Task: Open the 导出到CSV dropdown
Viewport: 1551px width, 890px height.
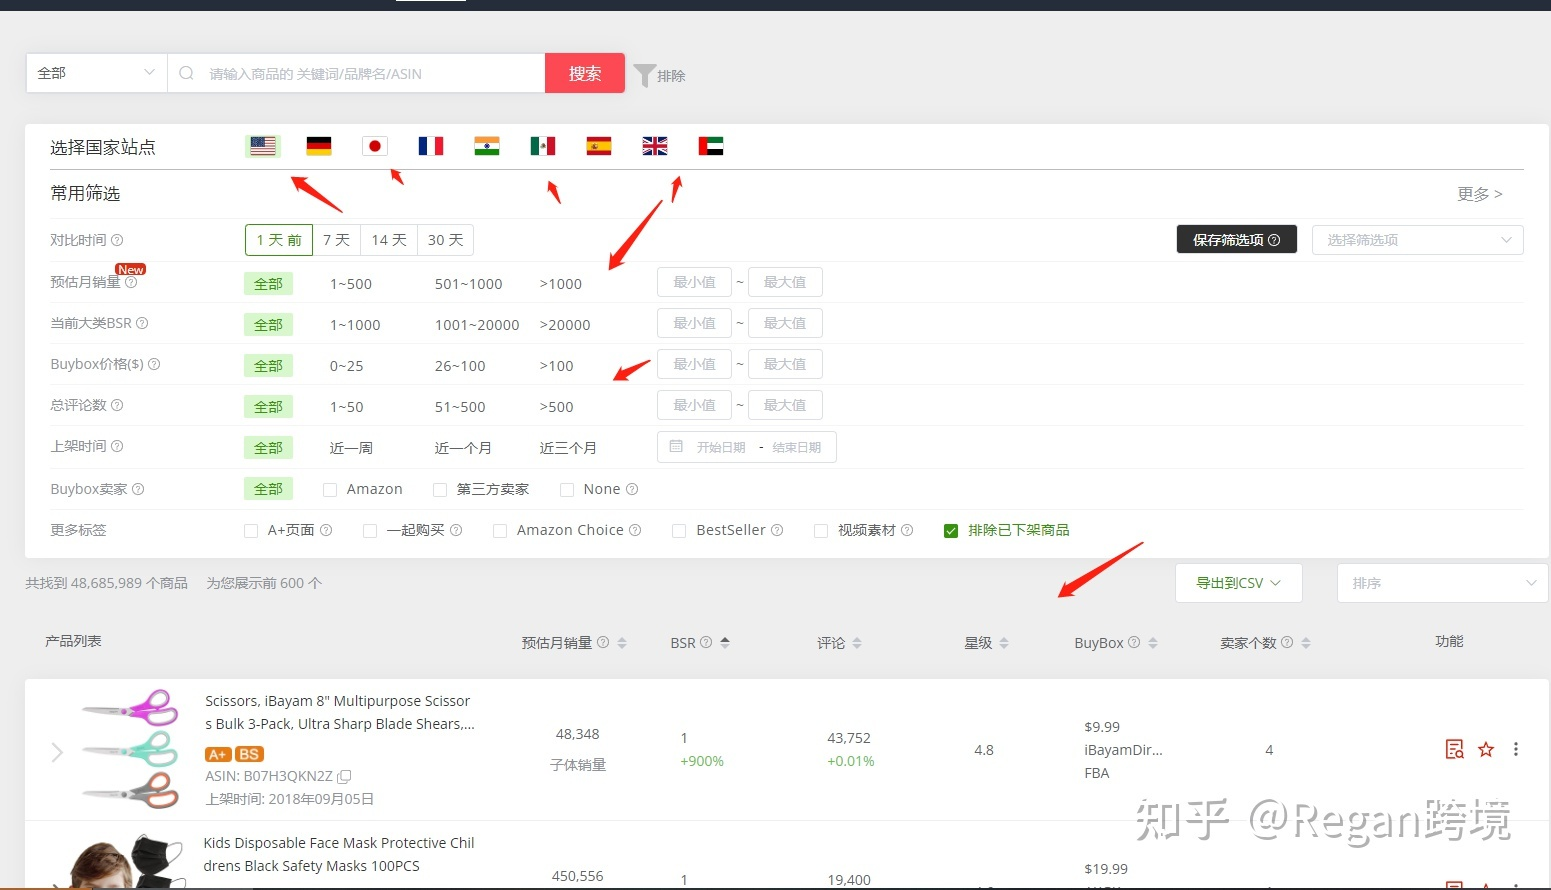Action: click(x=1238, y=582)
